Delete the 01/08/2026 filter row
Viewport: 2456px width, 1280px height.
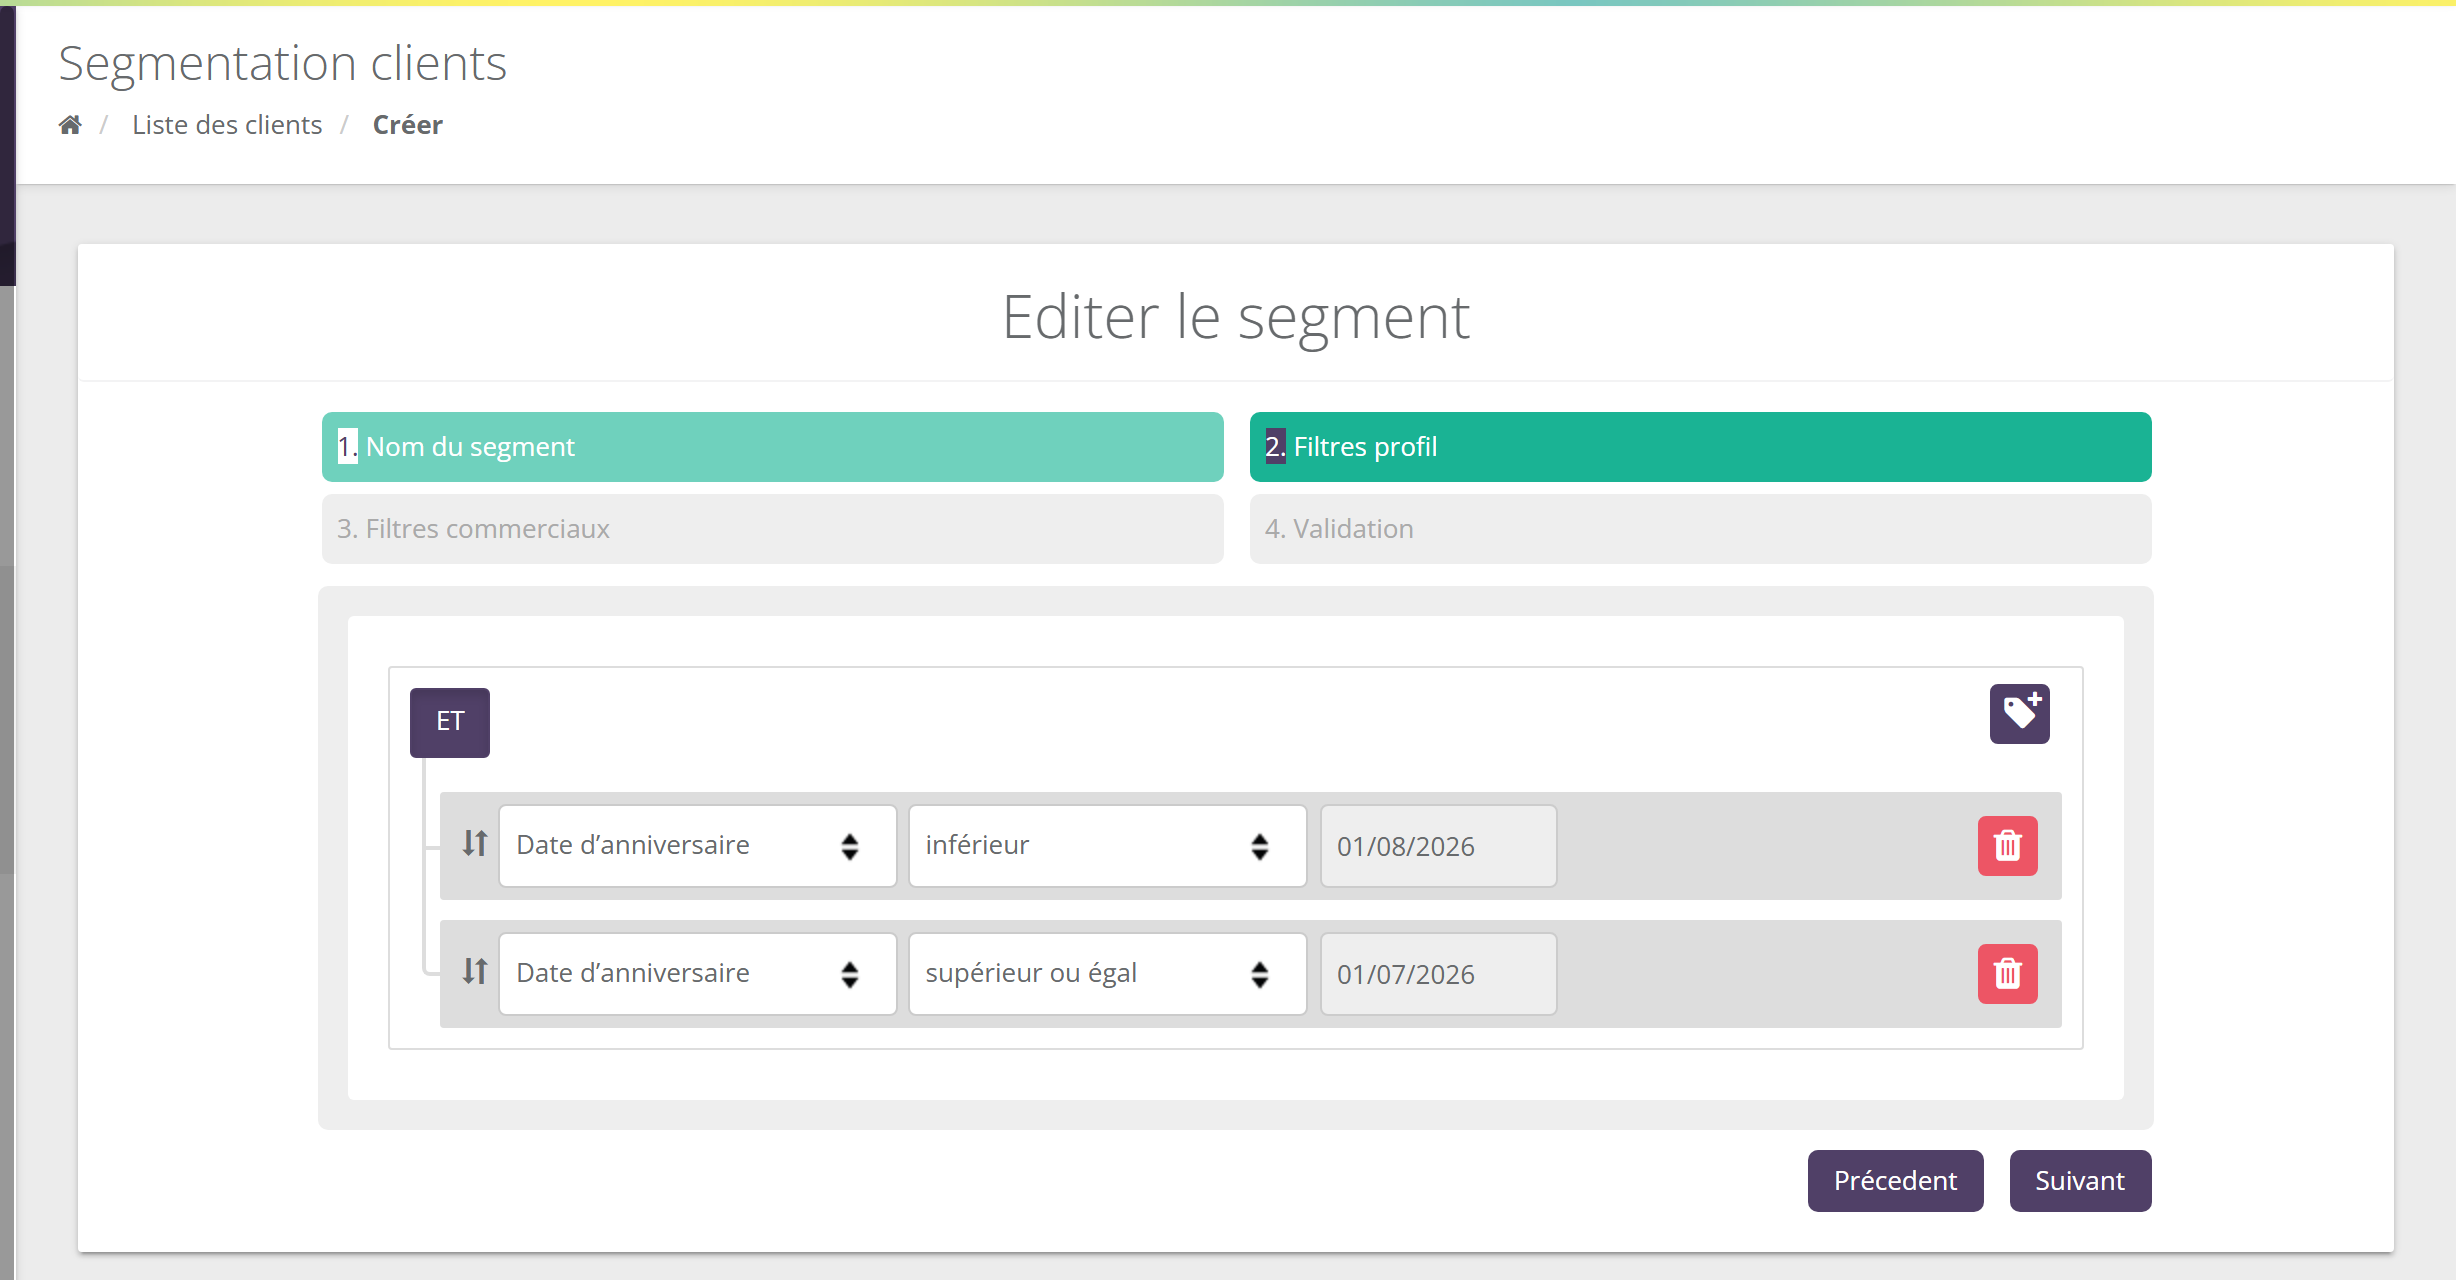pyautogui.click(x=2007, y=846)
